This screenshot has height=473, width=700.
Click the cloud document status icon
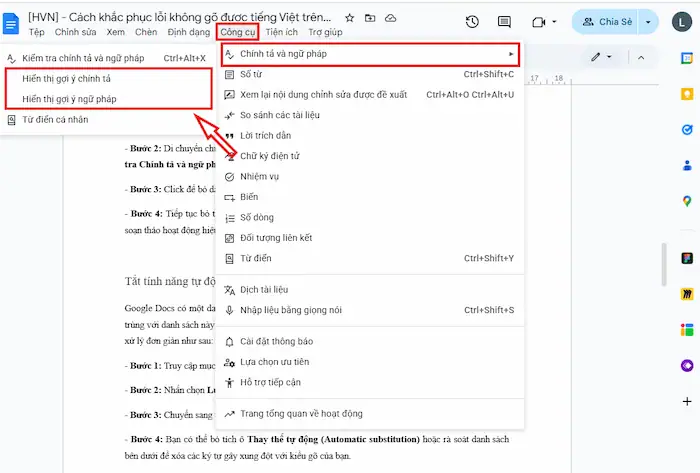[390, 18]
